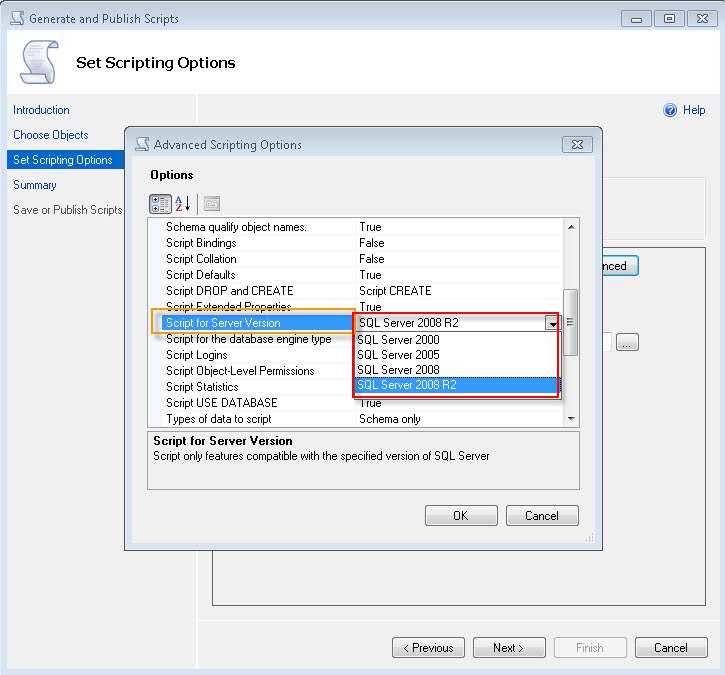Click the Save or Publish Scripts step
This screenshot has width=725, height=675.
pyautogui.click(x=68, y=210)
